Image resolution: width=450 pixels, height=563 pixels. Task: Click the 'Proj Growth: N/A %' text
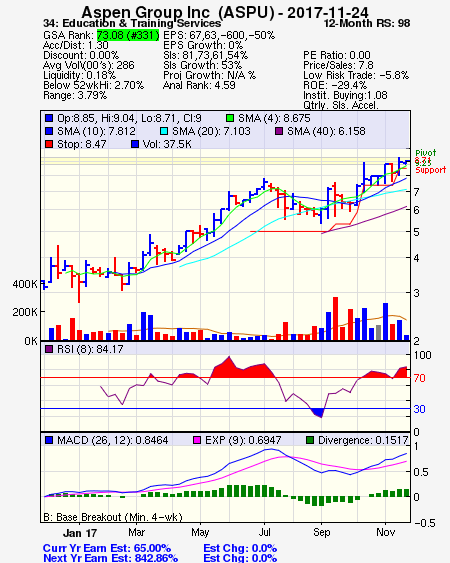point(209,75)
